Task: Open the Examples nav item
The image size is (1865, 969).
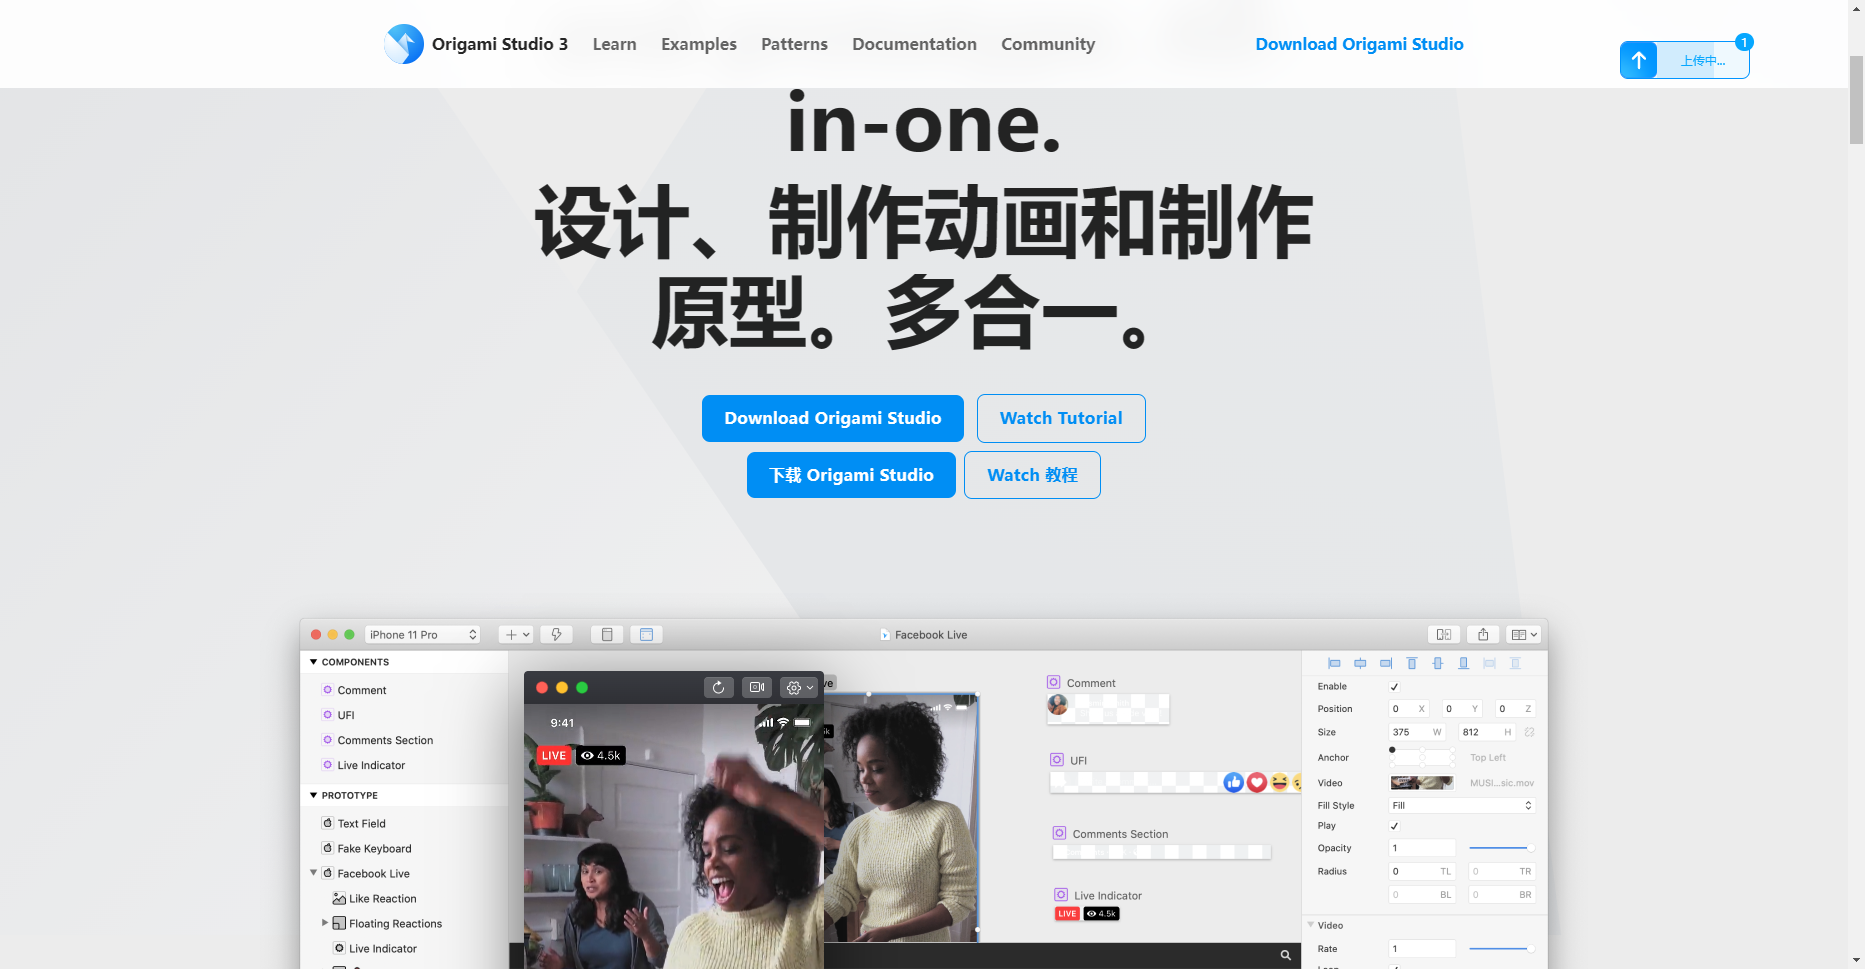Action: (x=699, y=44)
